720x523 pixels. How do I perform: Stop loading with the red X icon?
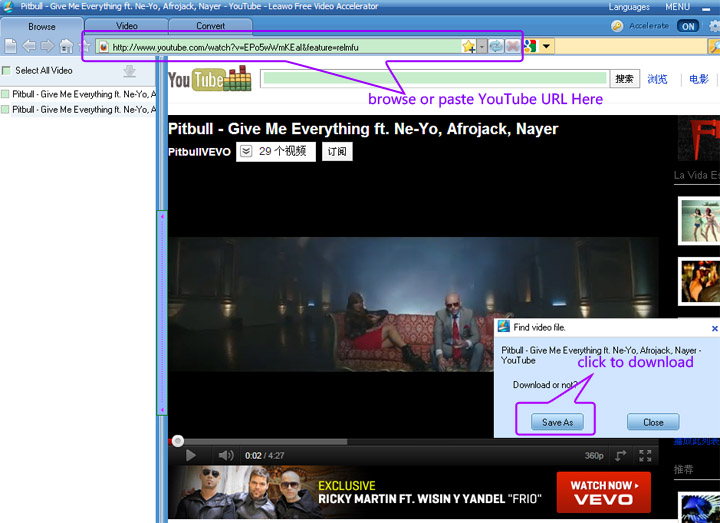click(512, 46)
